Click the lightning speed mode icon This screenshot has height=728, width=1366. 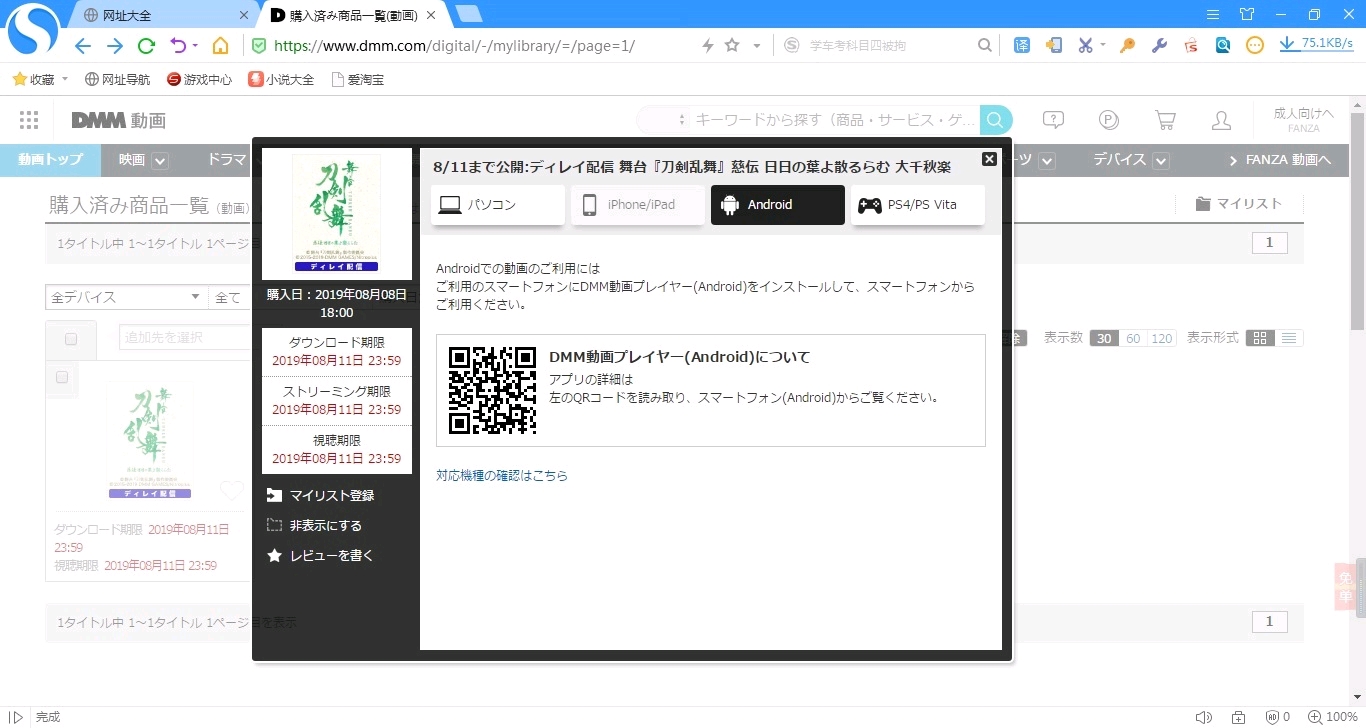pos(708,46)
